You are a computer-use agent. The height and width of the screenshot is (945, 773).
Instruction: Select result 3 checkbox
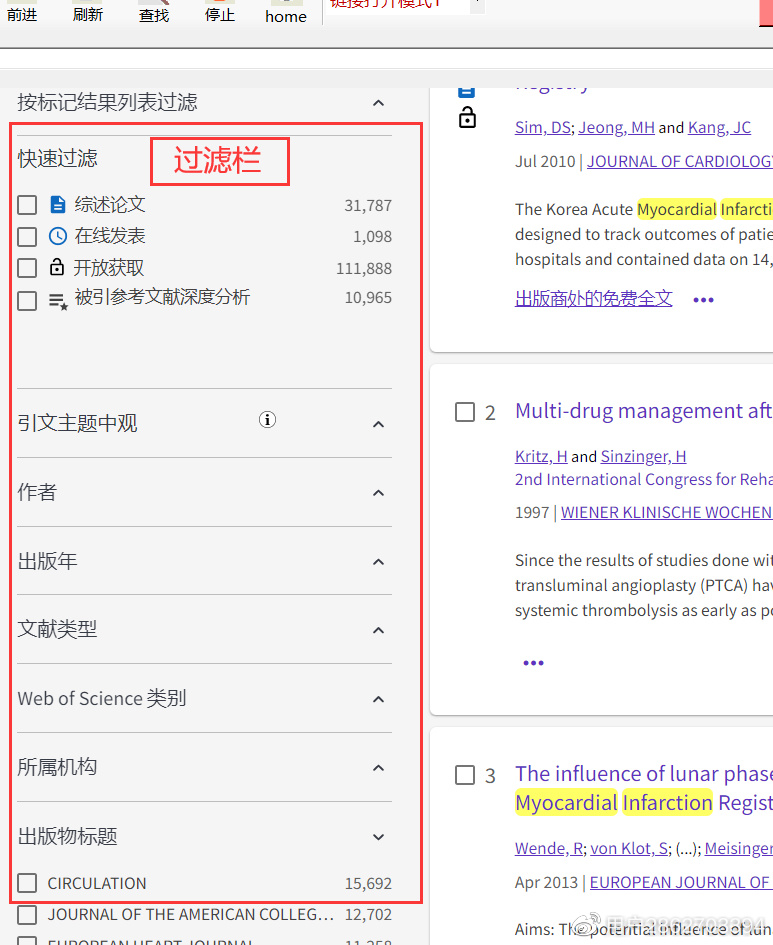pos(465,775)
